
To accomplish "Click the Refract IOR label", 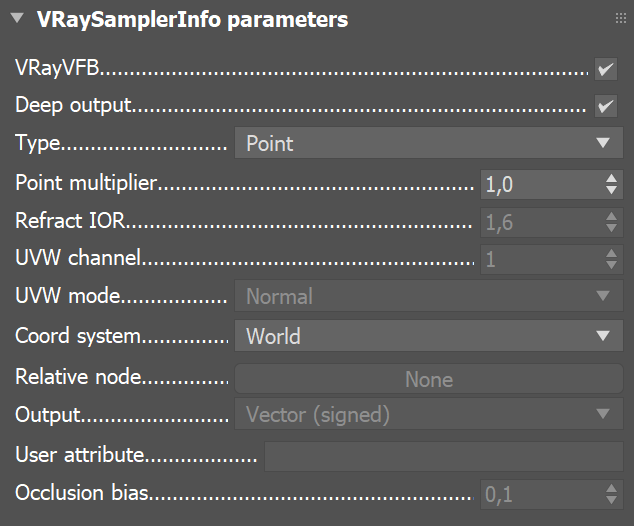I will [70, 221].
